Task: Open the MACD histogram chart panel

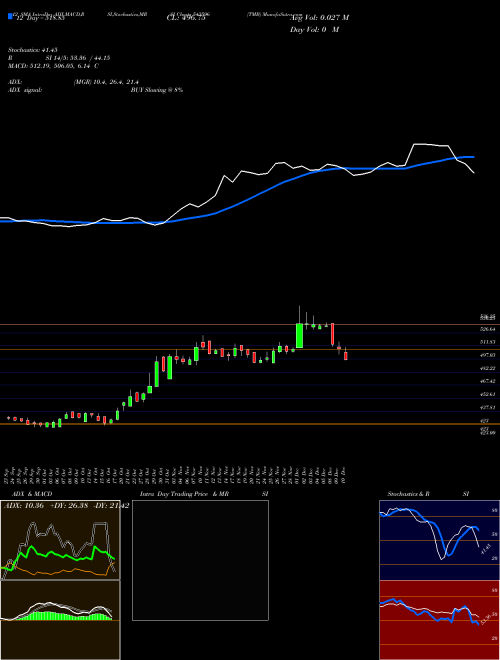Action: pyautogui.click(x=60, y=620)
